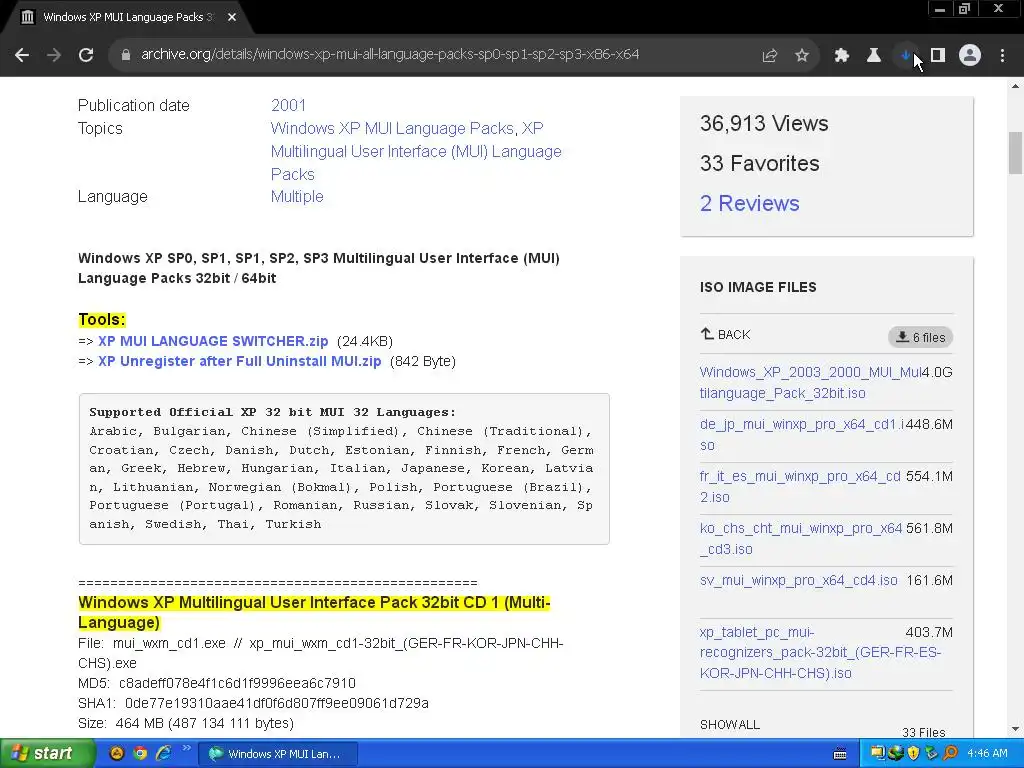Download XP MUI LANGUAGE SWITCHER.zip
1024x768 pixels.
[213, 341]
